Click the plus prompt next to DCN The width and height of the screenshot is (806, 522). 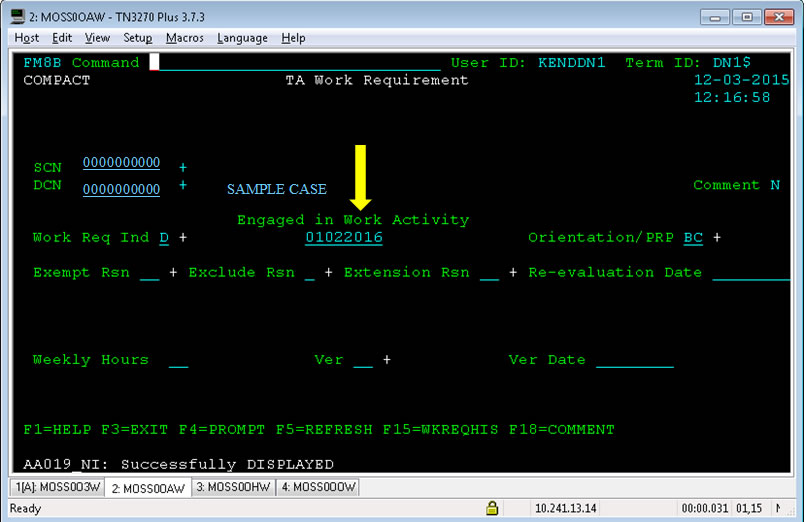[x=183, y=185]
